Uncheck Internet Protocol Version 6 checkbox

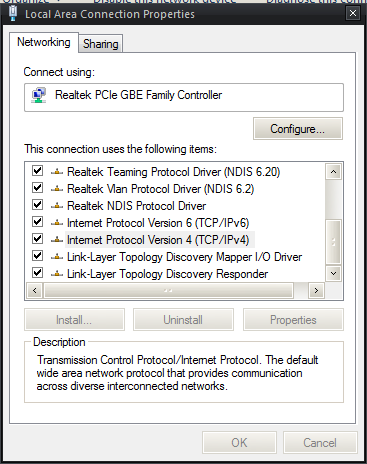tap(37, 222)
